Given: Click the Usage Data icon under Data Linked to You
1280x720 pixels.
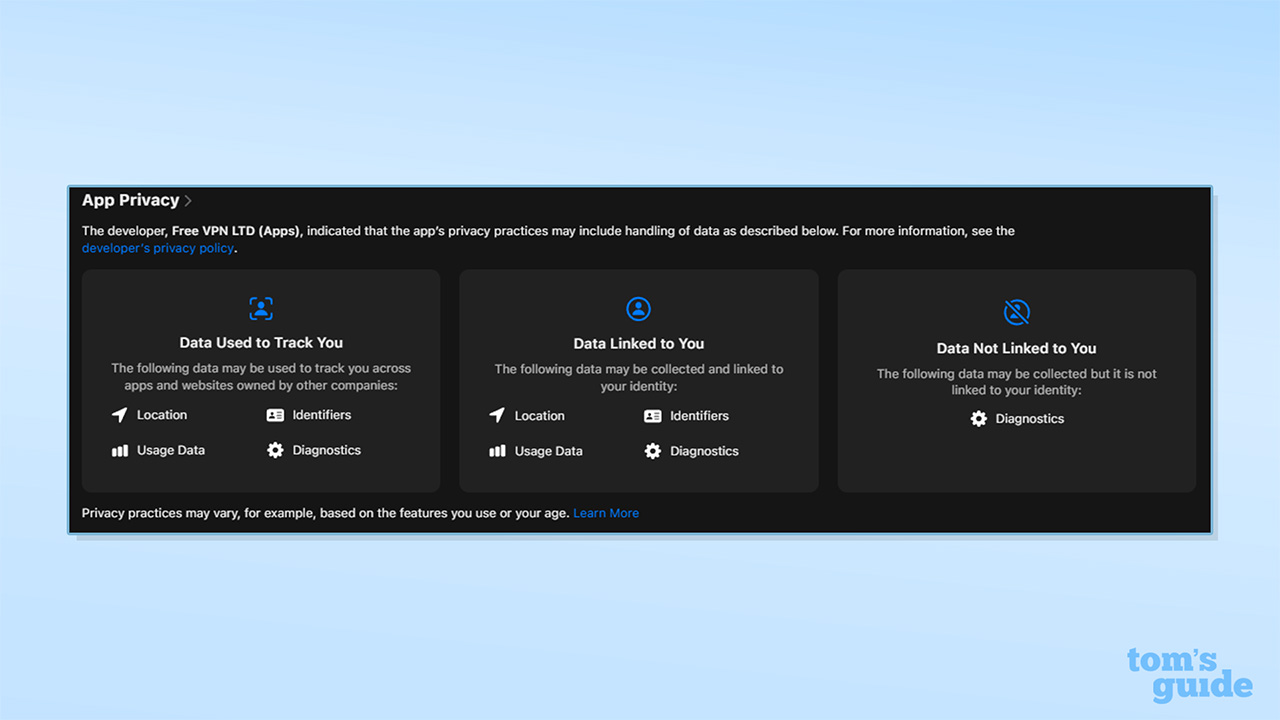Looking at the screenshot, I should tap(497, 451).
